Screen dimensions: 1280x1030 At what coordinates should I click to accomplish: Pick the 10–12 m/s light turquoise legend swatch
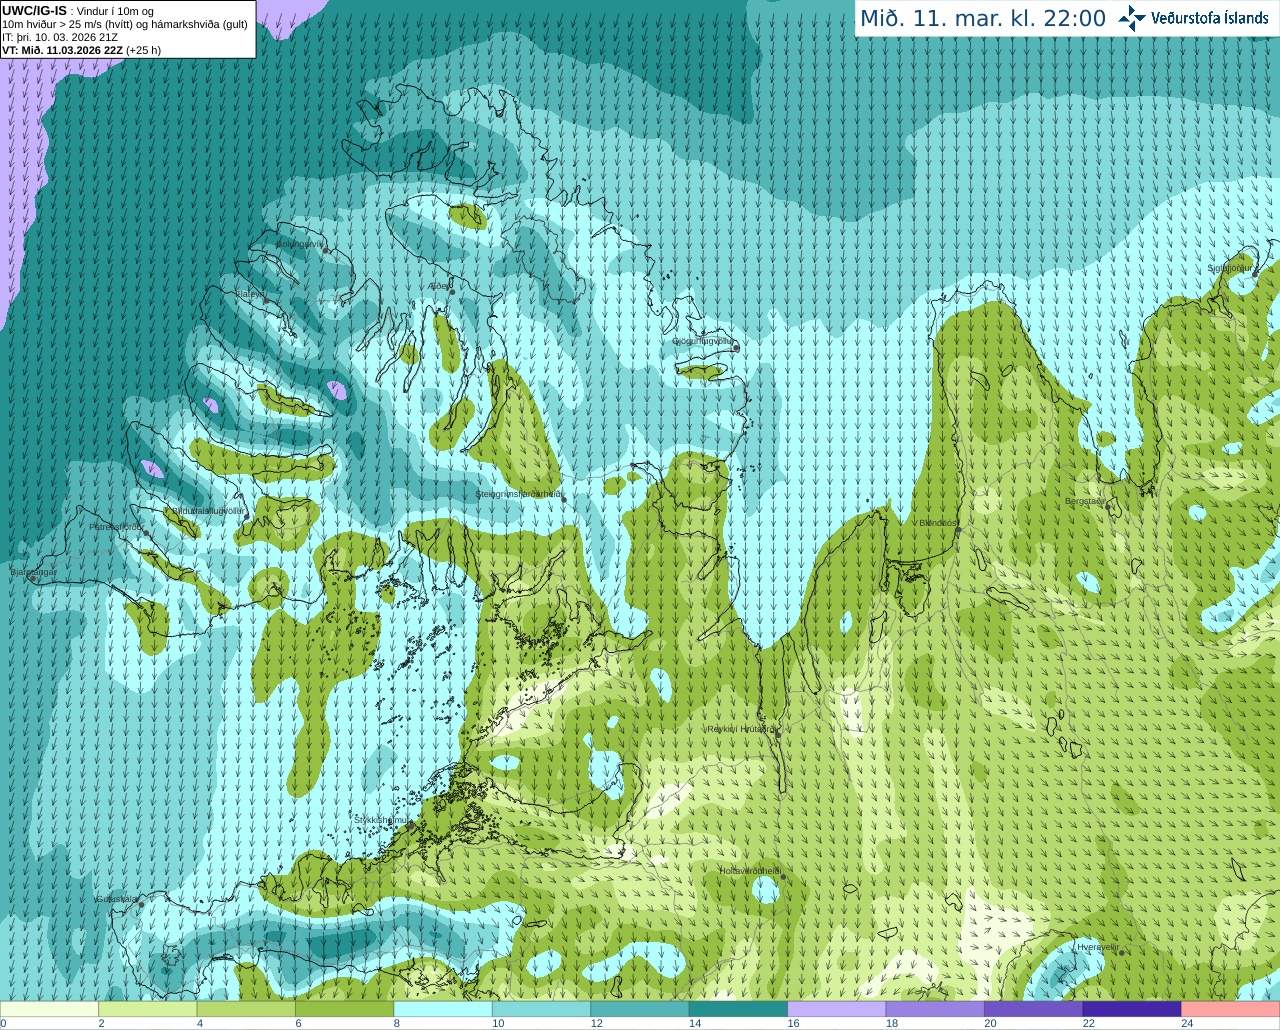541,1009
